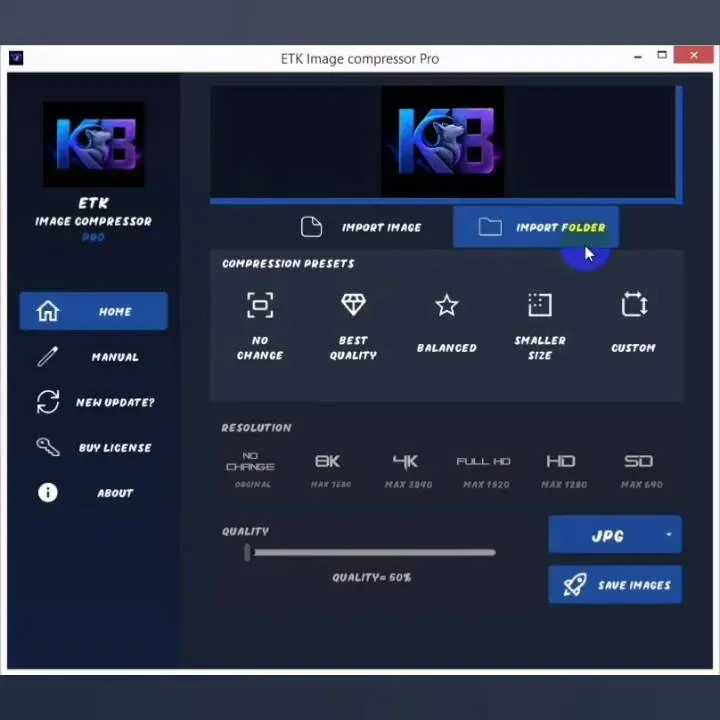Select the Balanced star icon
720x720 pixels.
pyautogui.click(x=446, y=305)
